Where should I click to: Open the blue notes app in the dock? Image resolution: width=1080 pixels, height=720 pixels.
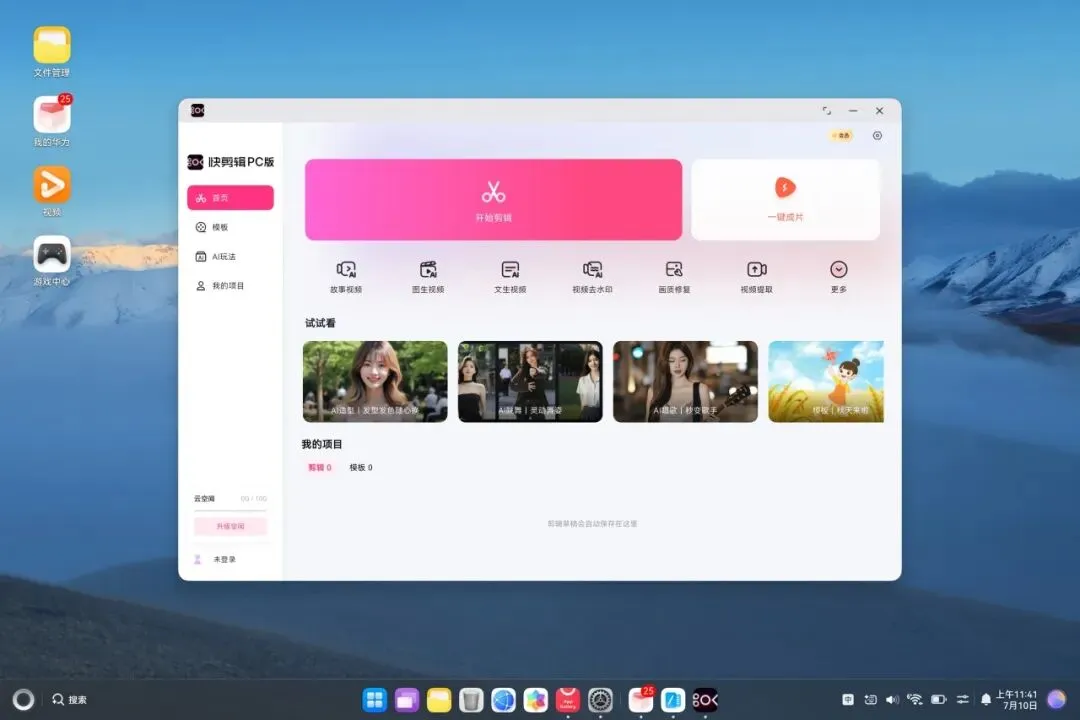coord(673,700)
